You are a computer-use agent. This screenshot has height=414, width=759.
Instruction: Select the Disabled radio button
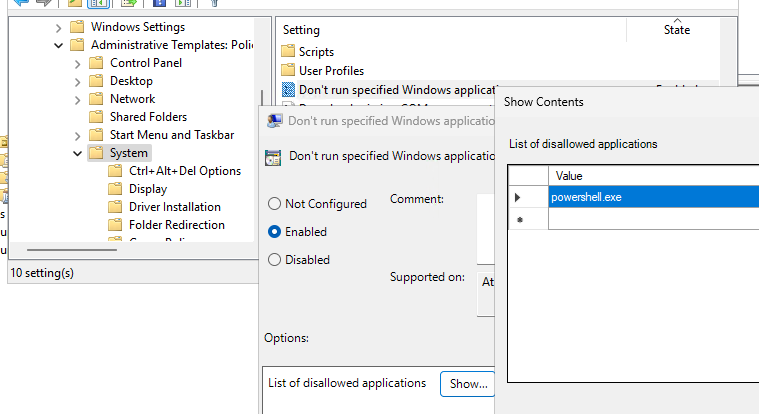click(x=274, y=260)
